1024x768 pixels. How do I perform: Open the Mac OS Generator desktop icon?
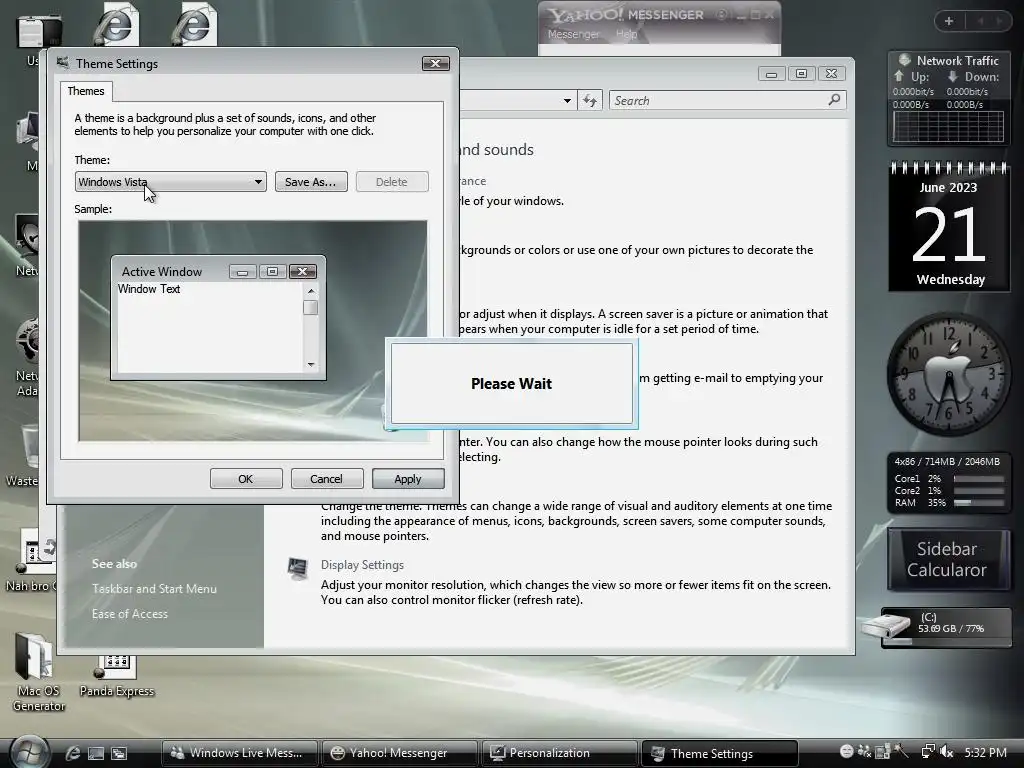coord(38,673)
